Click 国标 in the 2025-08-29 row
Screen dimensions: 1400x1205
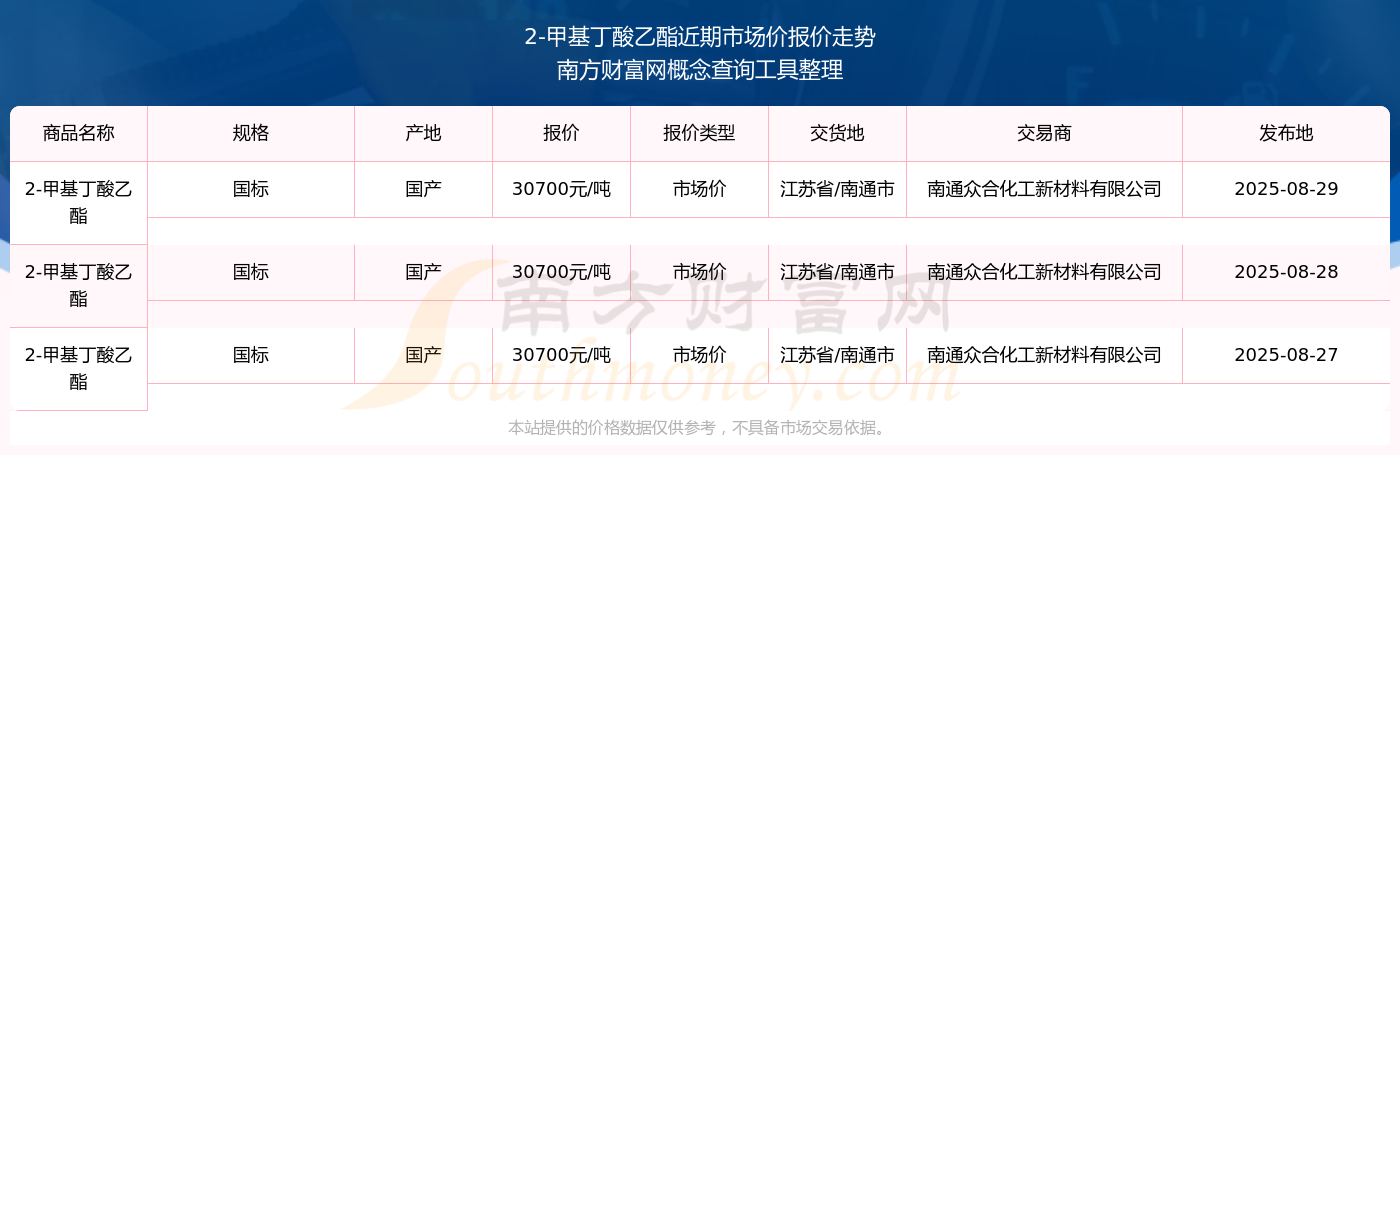click(x=251, y=189)
